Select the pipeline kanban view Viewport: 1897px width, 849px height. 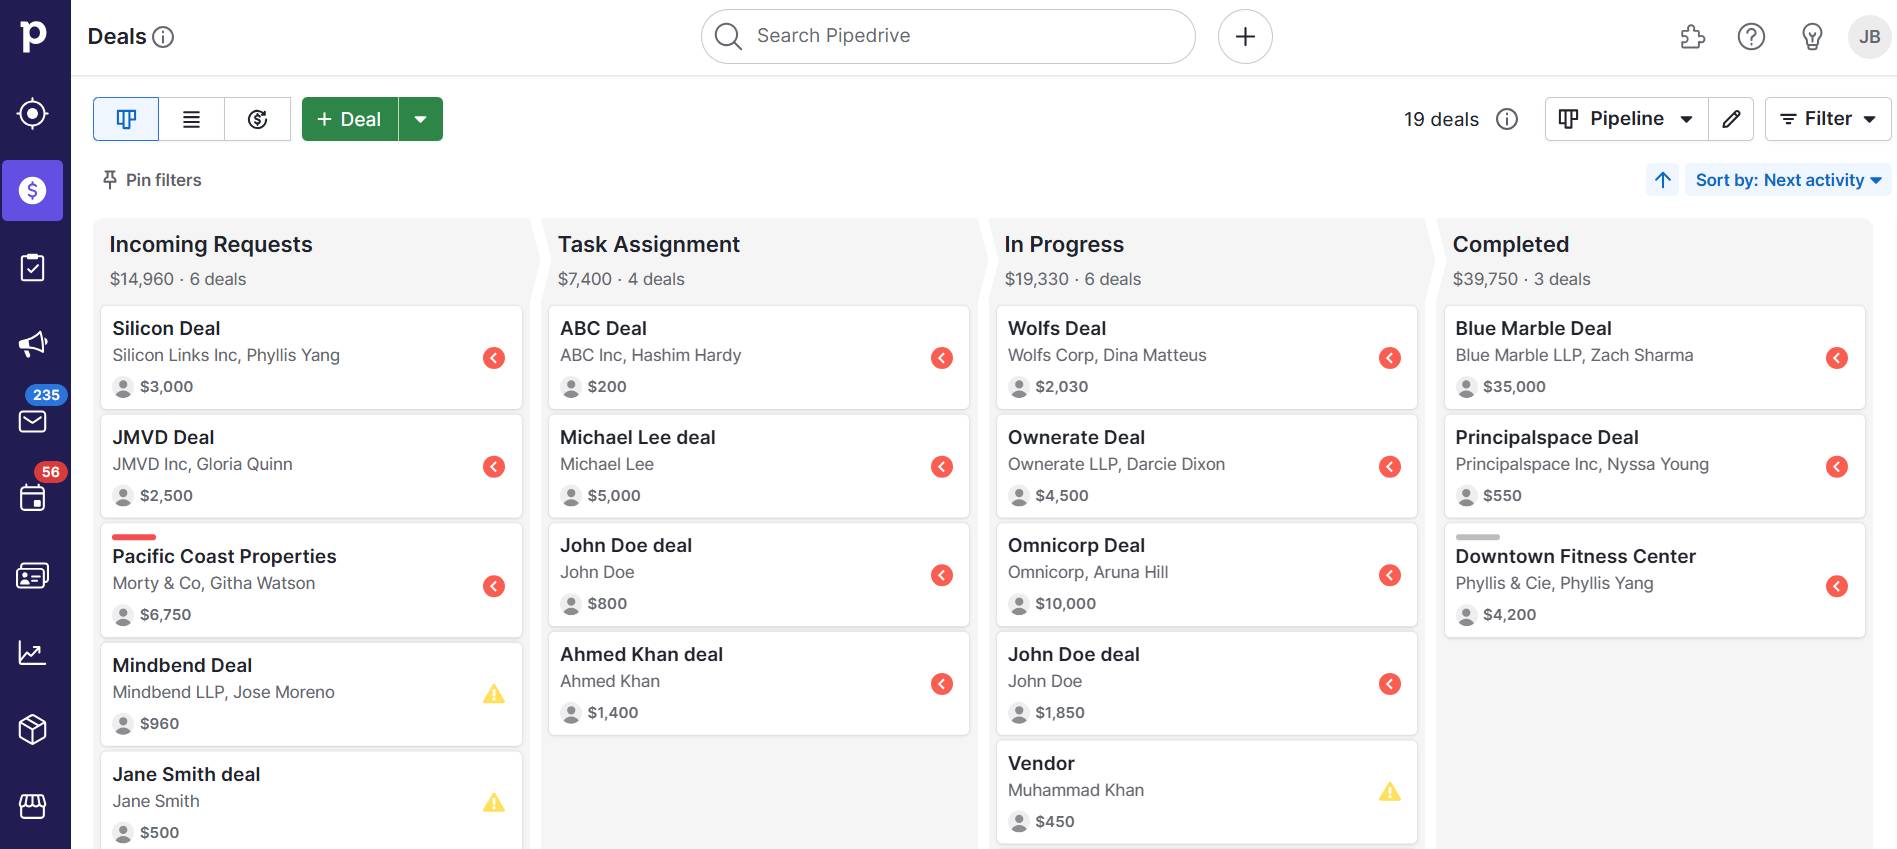[x=126, y=119]
